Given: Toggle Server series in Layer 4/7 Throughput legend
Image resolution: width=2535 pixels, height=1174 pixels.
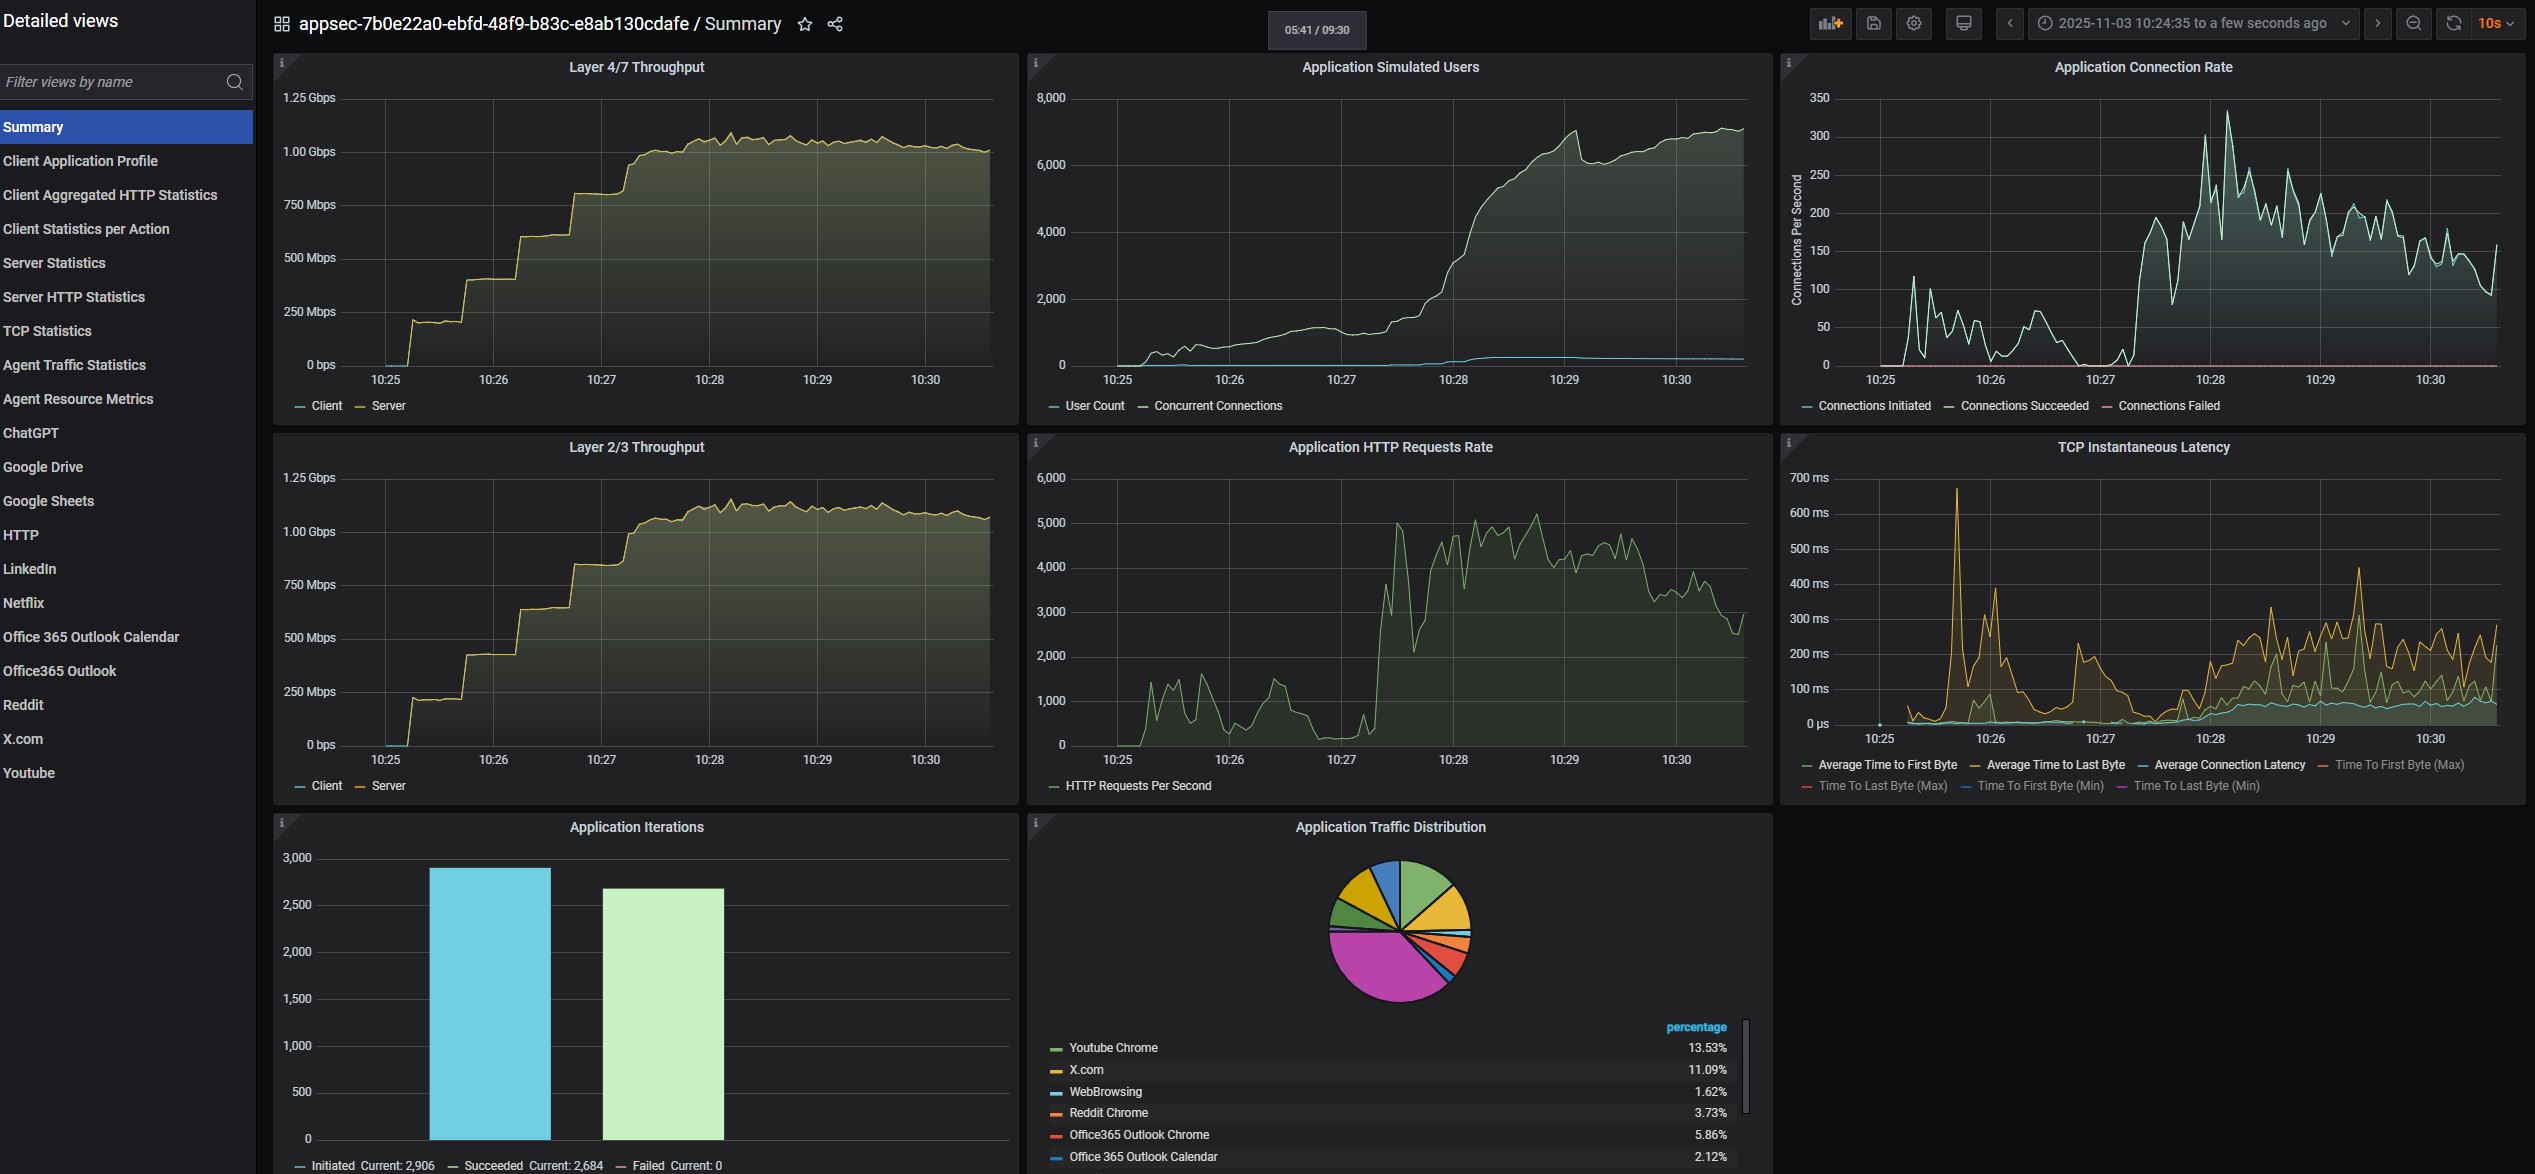Looking at the screenshot, I should point(388,406).
